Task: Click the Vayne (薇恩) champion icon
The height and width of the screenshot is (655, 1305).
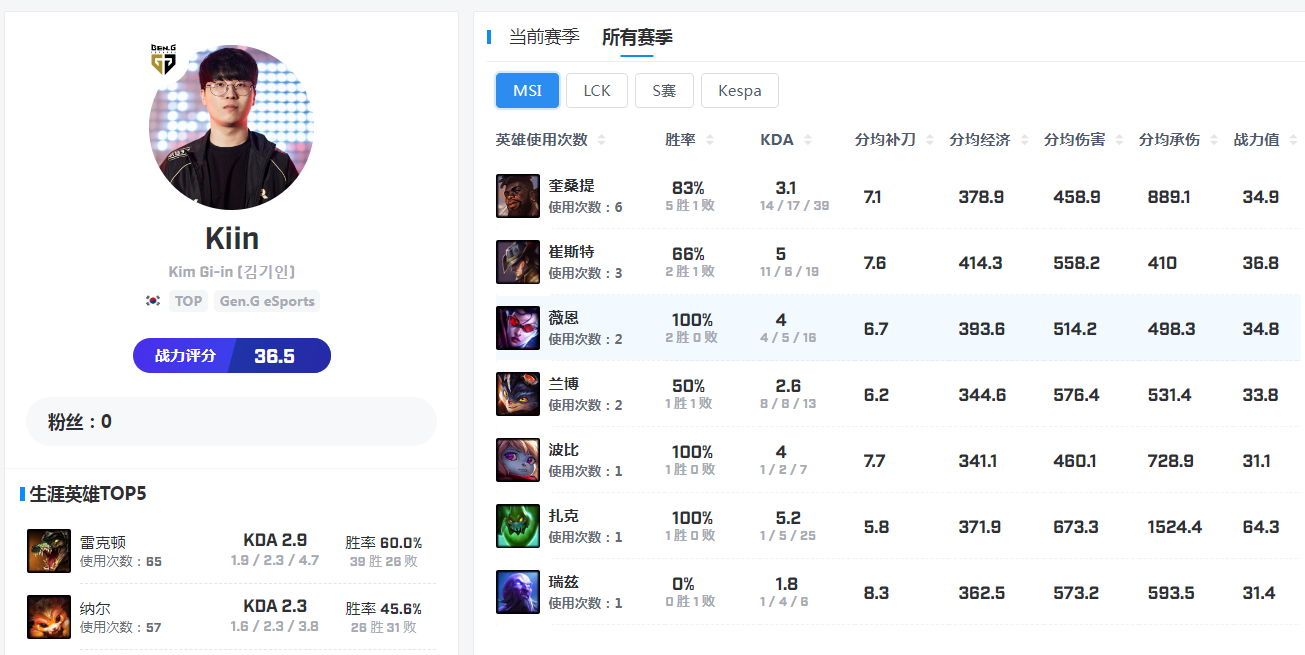Action: tap(518, 328)
